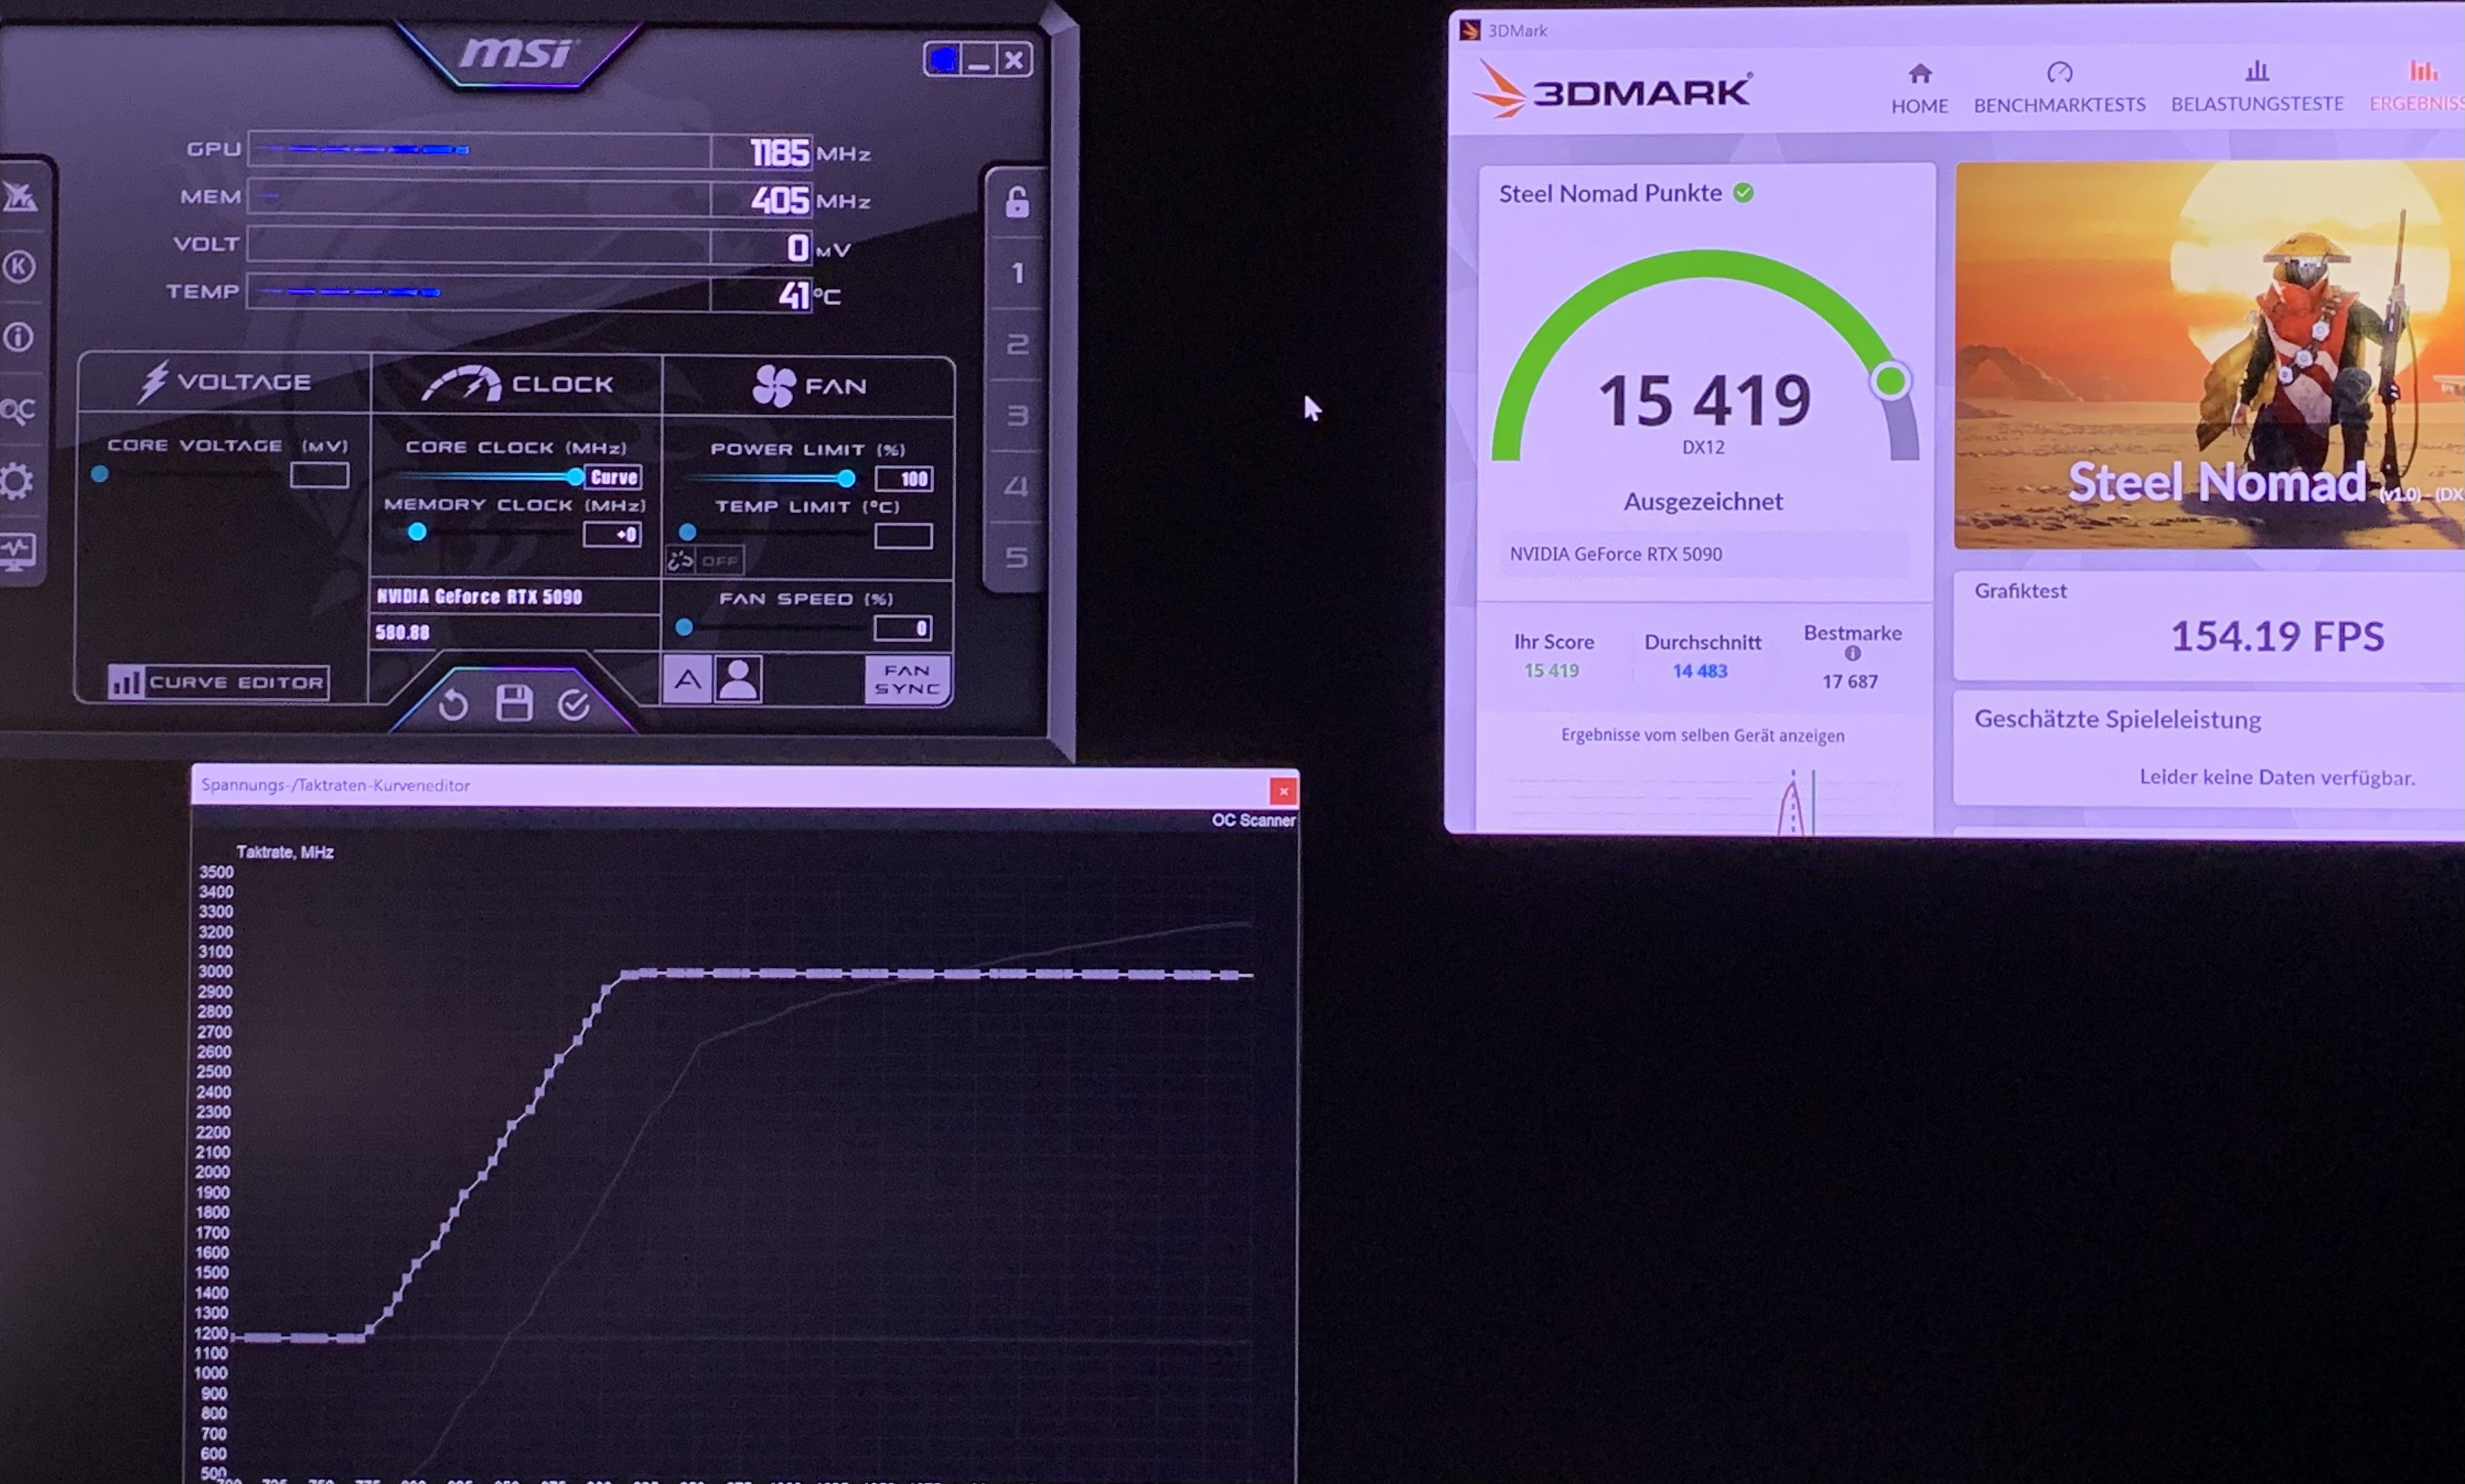Click the green verified checkmark beside Steel Nomad Punkte

(x=1743, y=193)
